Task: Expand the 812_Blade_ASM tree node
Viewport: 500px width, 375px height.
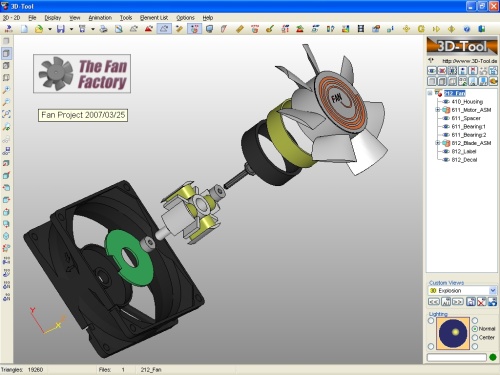Action: 438,143
